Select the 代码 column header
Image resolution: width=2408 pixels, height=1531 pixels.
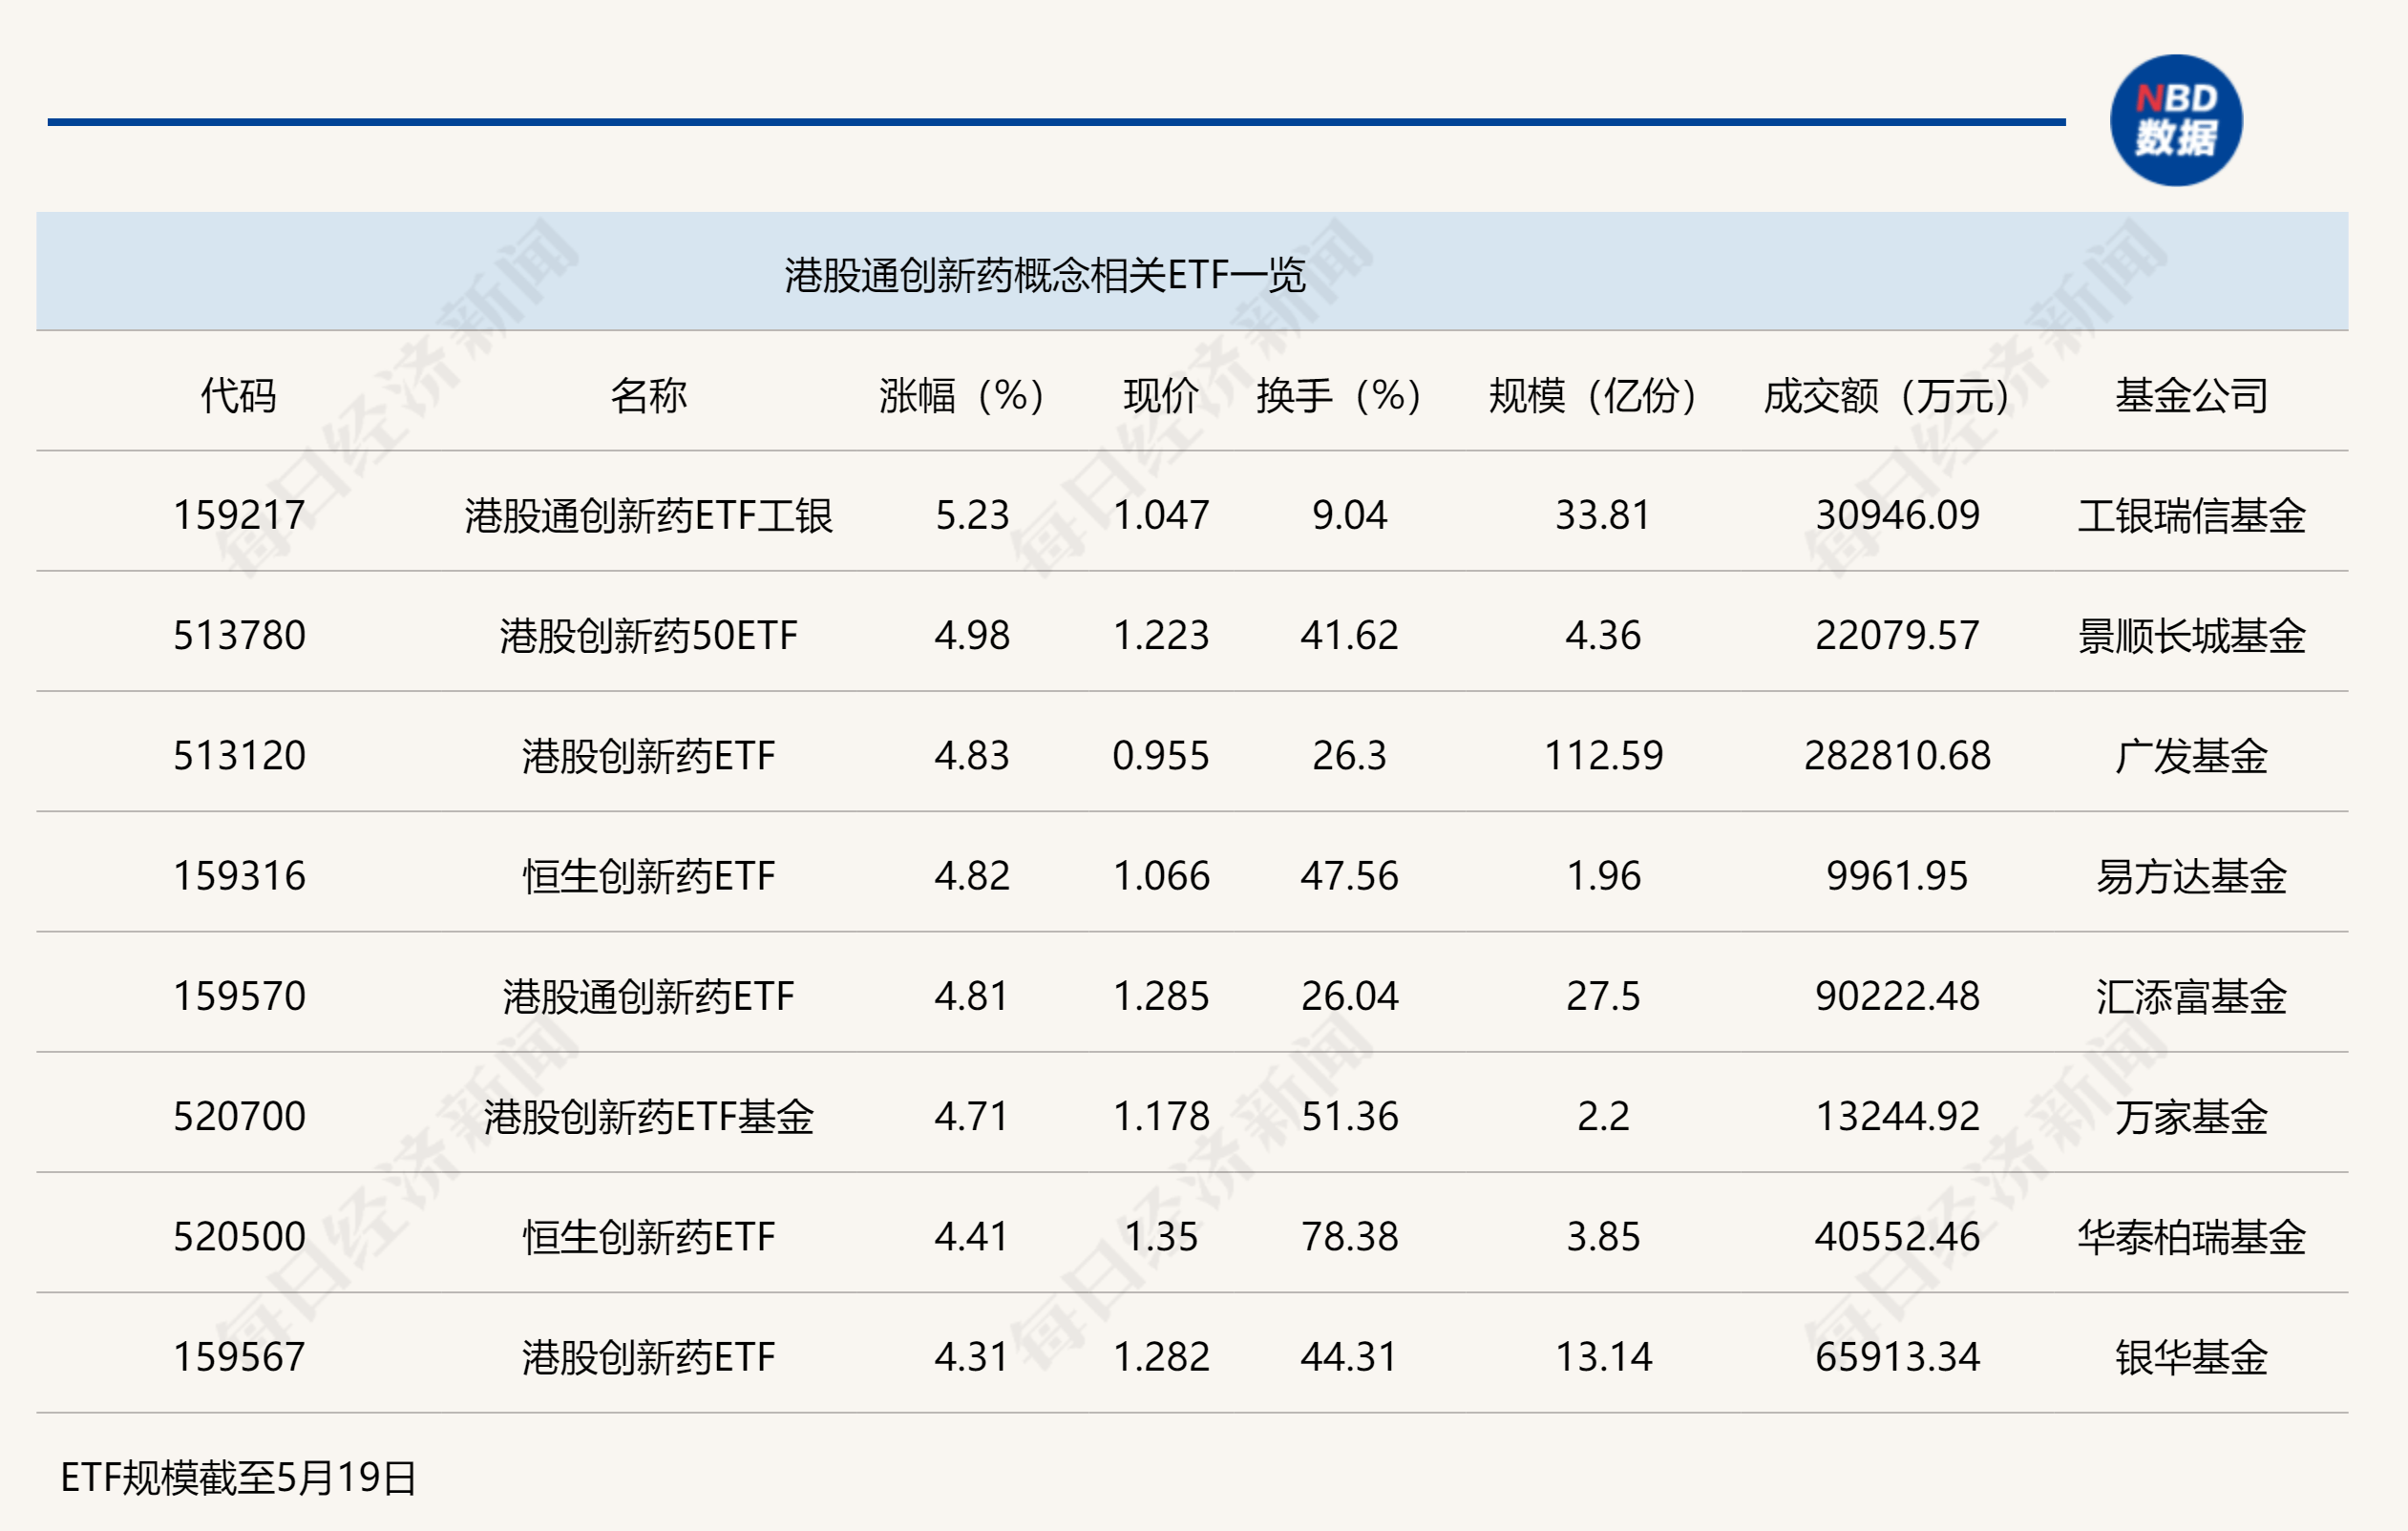tap(240, 394)
